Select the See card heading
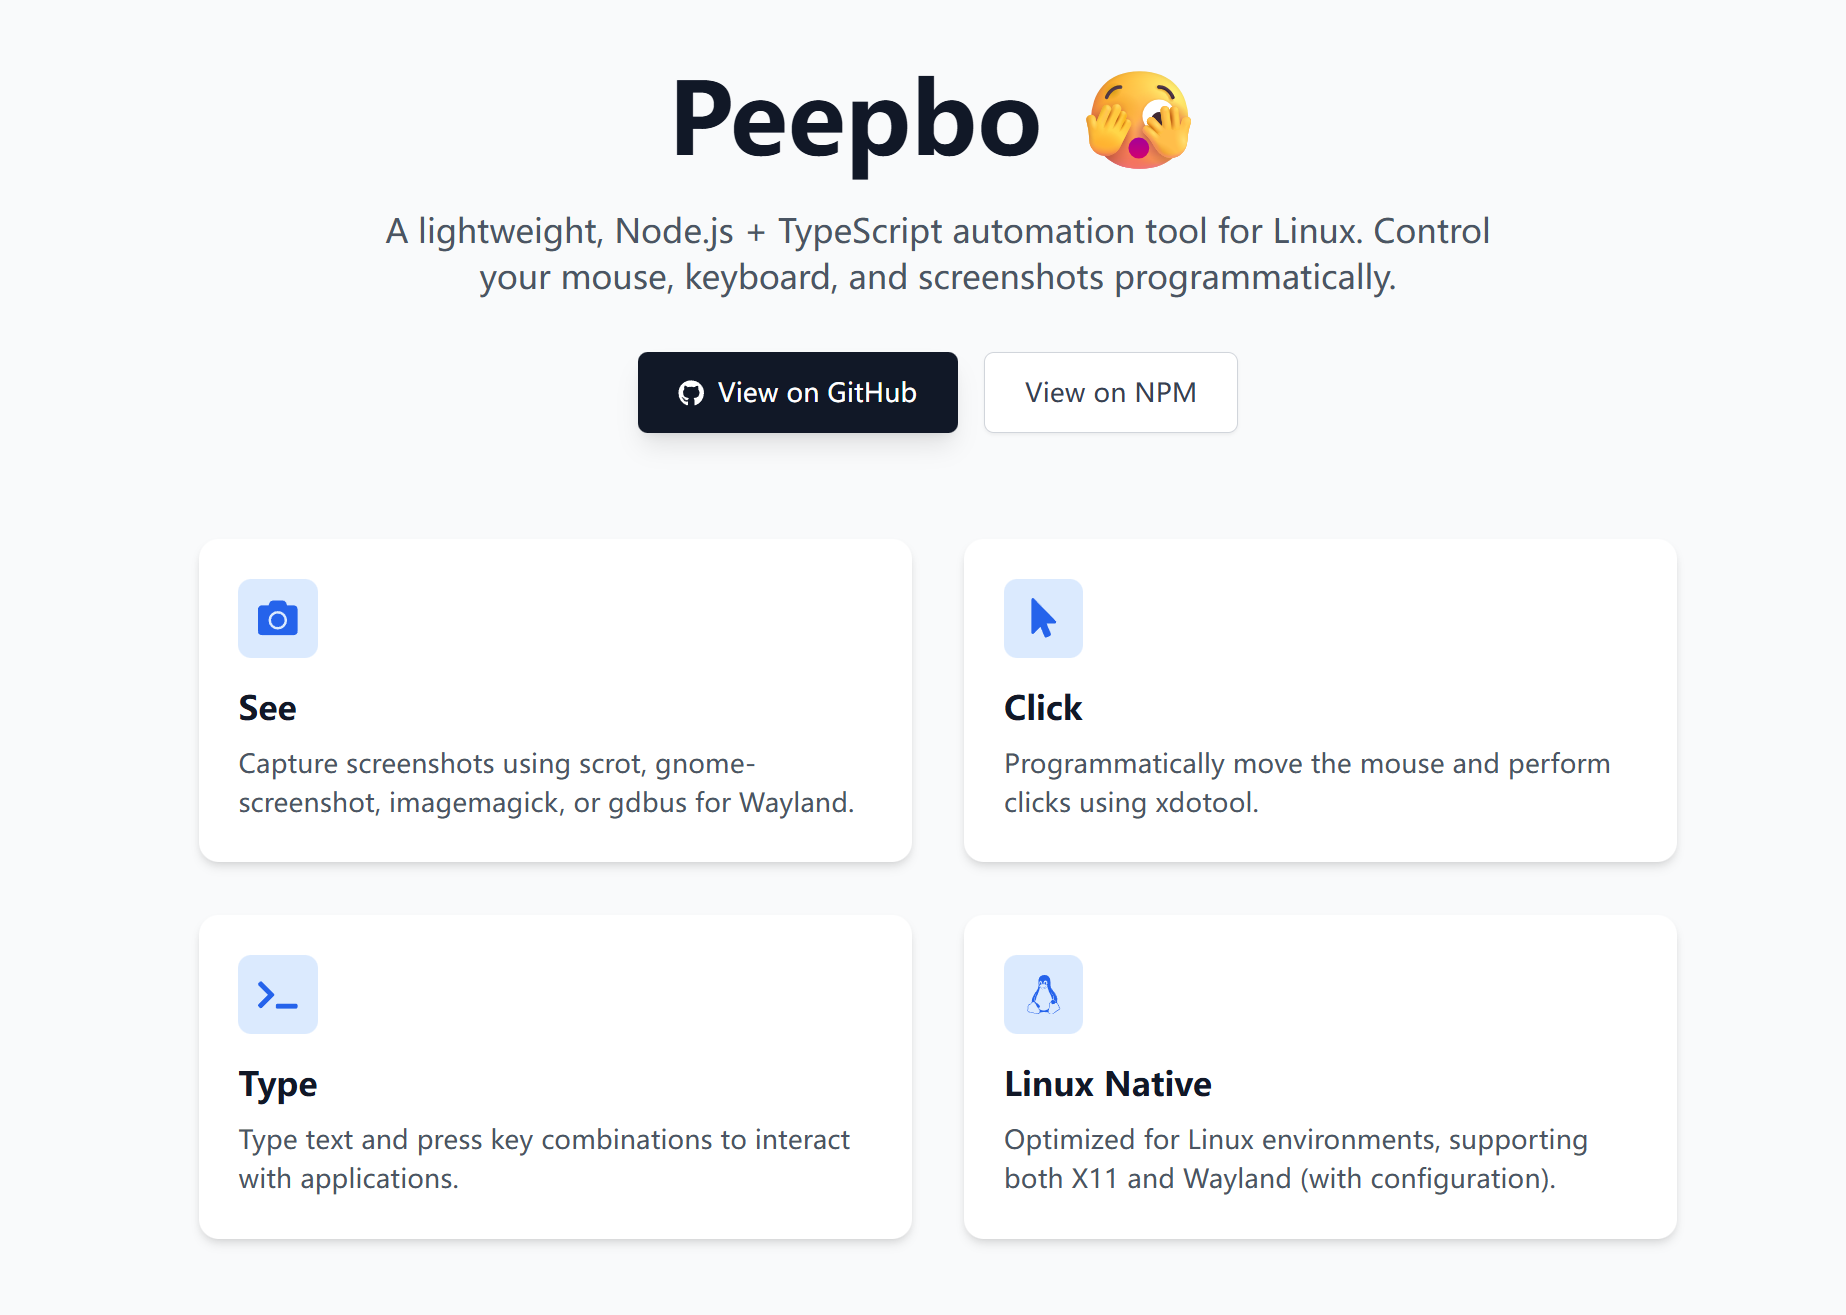This screenshot has width=1846, height=1315. (x=266, y=707)
